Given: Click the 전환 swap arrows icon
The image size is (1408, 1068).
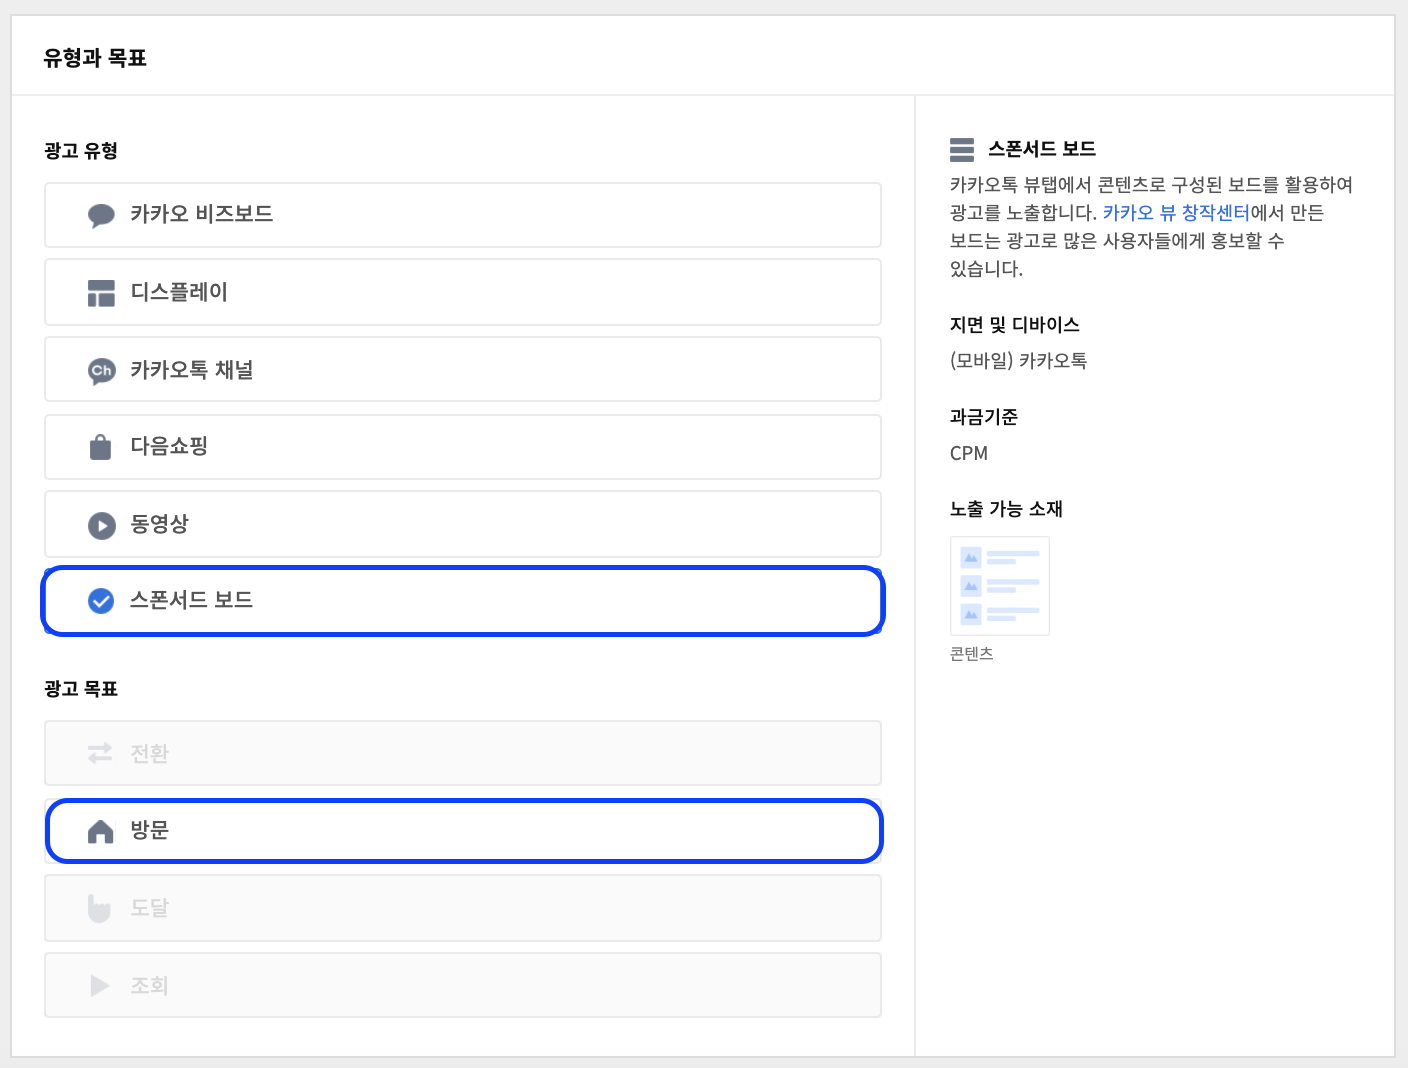Looking at the screenshot, I should pos(100,753).
